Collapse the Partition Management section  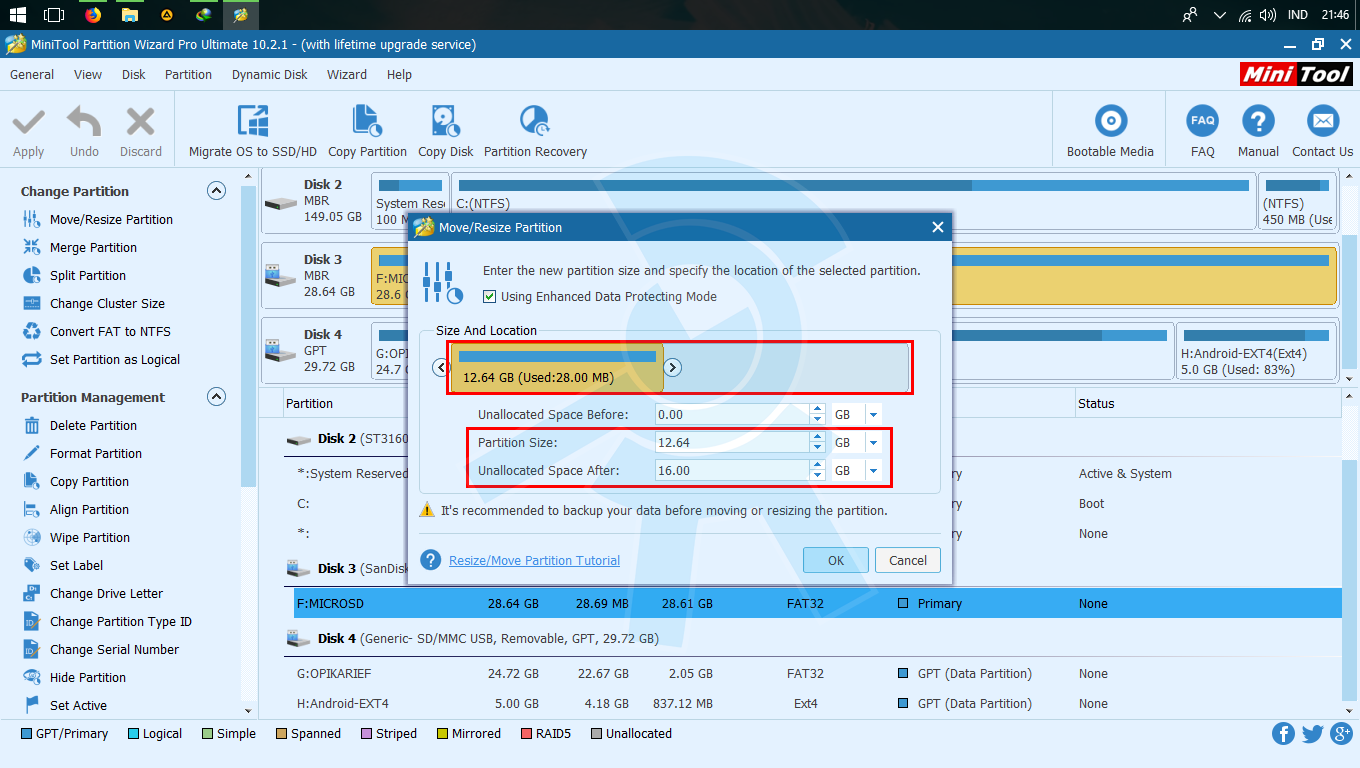[216, 397]
